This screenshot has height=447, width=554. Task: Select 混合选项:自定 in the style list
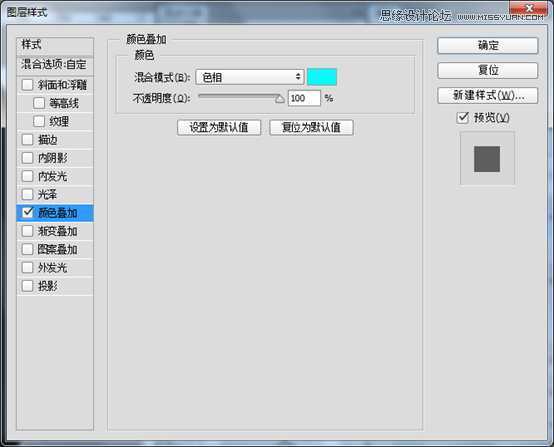pos(55,65)
